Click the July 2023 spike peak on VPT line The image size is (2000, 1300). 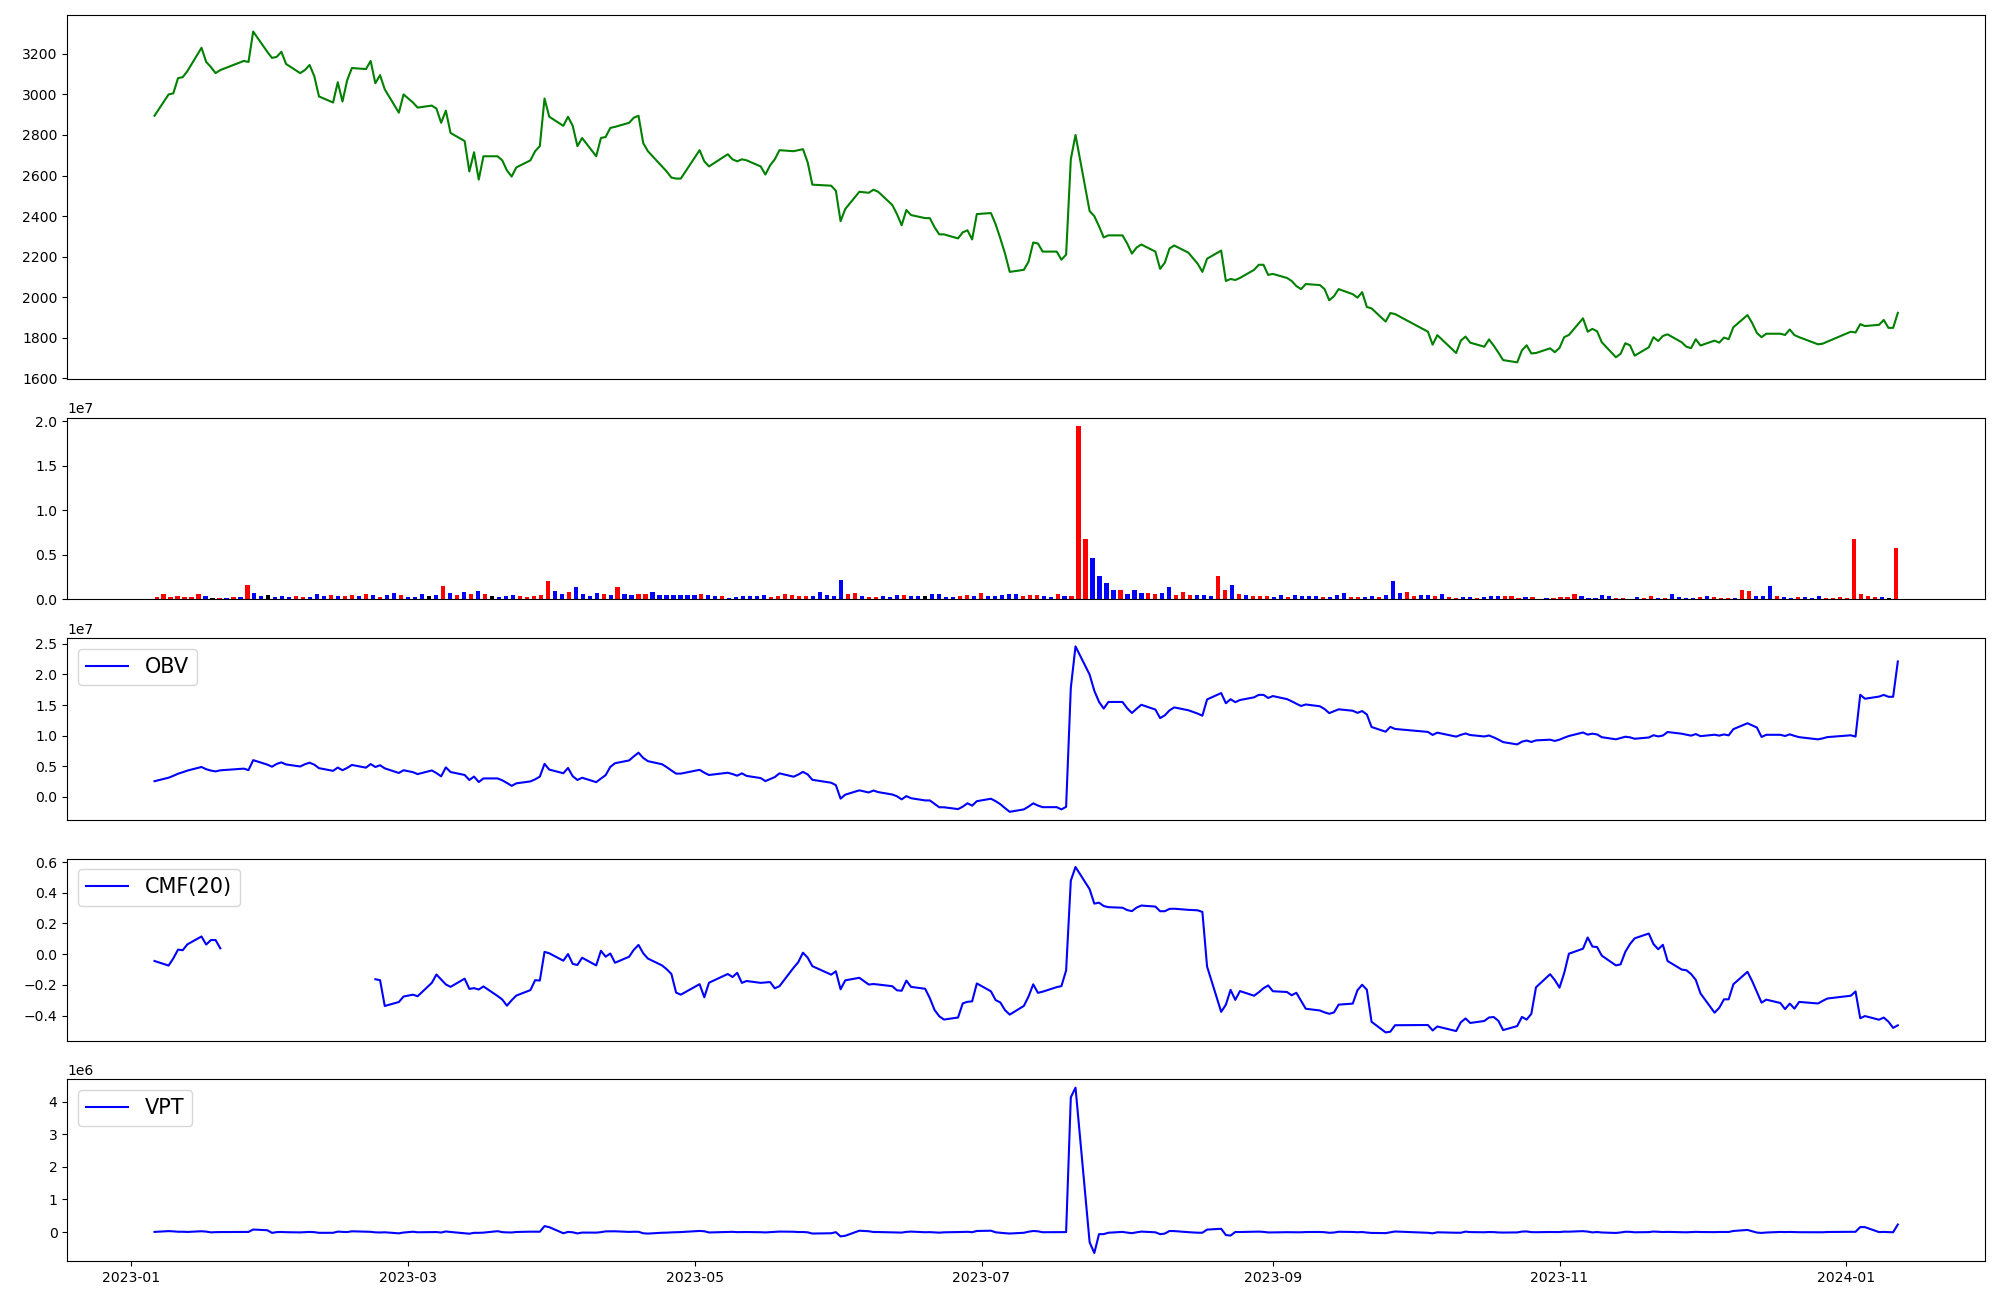[x=1075, y=1088]
